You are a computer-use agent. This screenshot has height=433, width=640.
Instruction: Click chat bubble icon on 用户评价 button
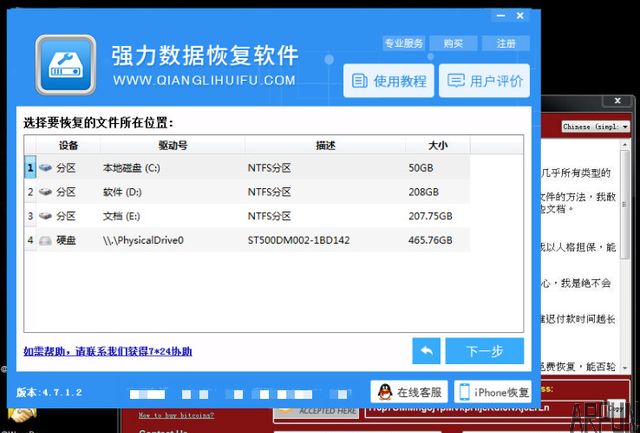456,80
